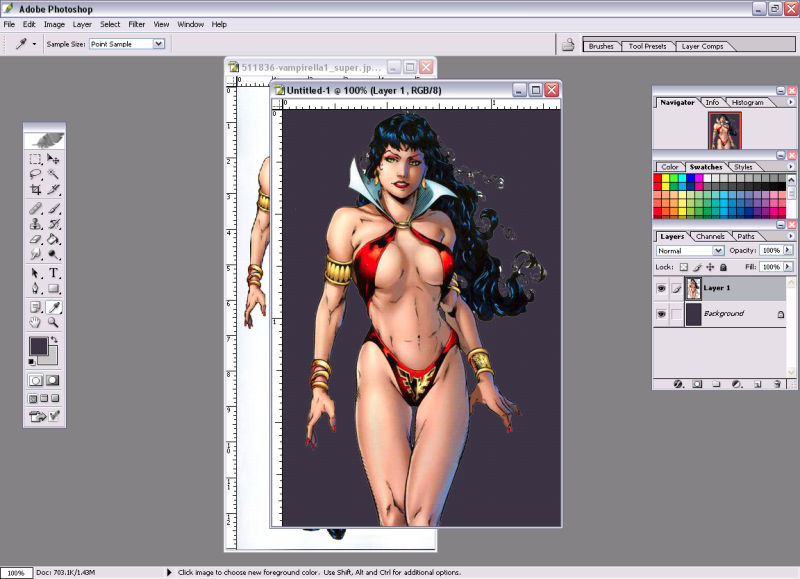Create a new layer from Layers panel
This screenshot has height=579, width=800.
(757, 384)
